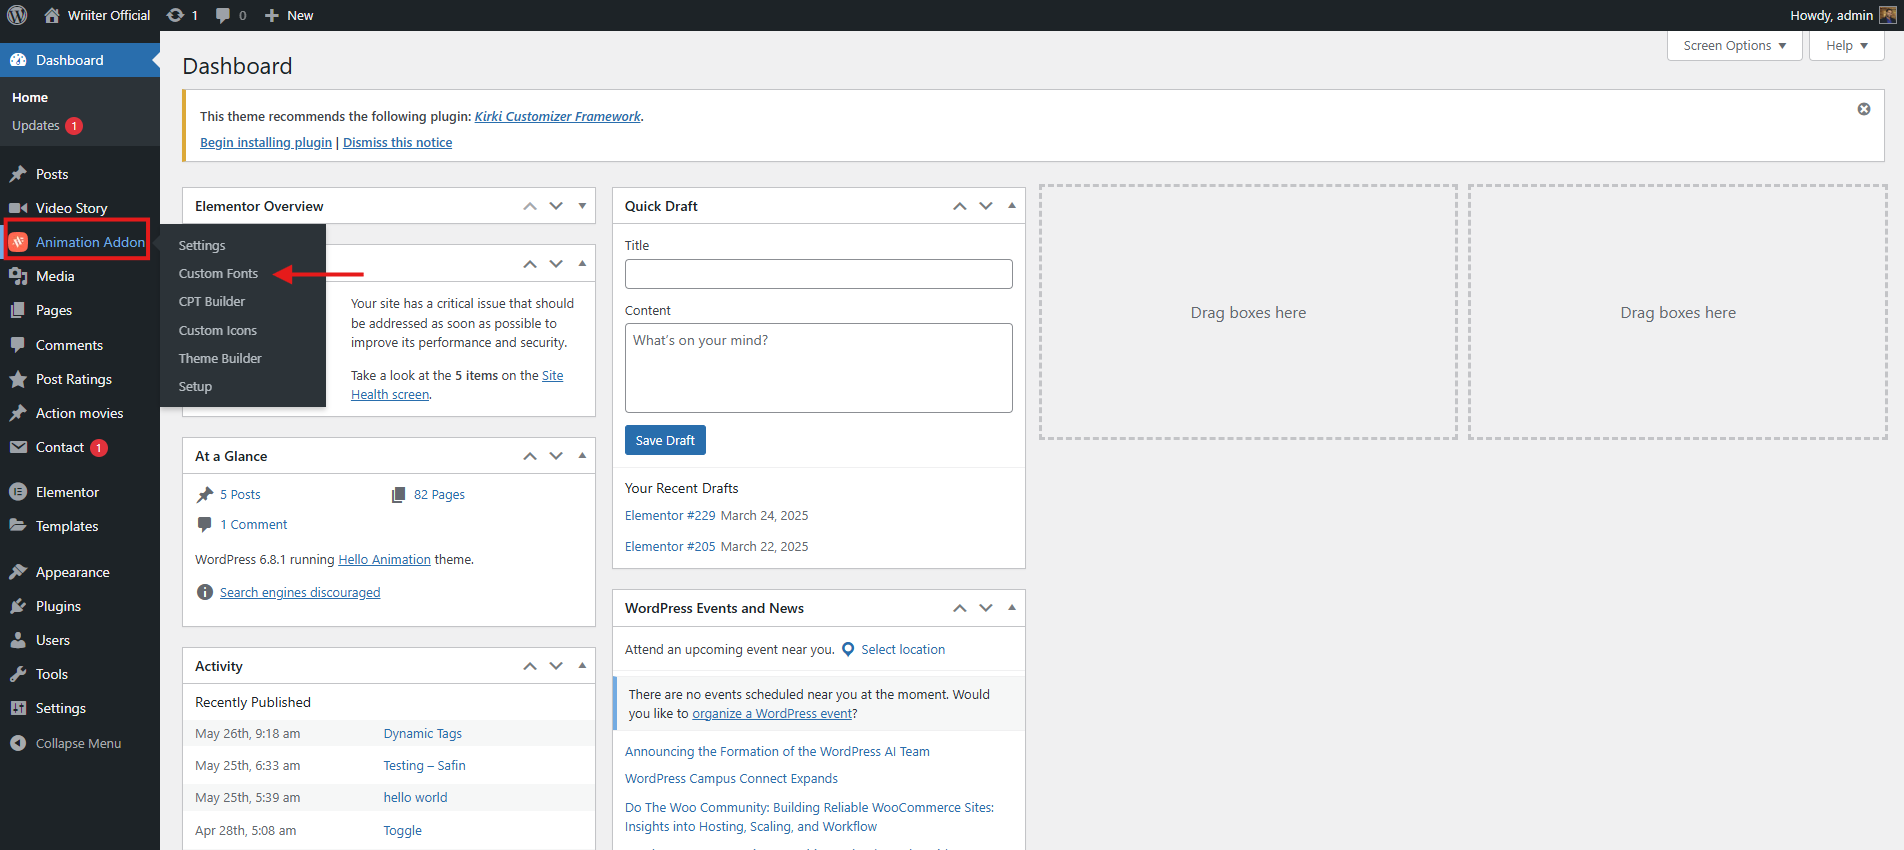Image resolution: width=1904 pixels, height=850 pixels.
Task: Open Custom Icons in submenu
Action: click(218, 330)
